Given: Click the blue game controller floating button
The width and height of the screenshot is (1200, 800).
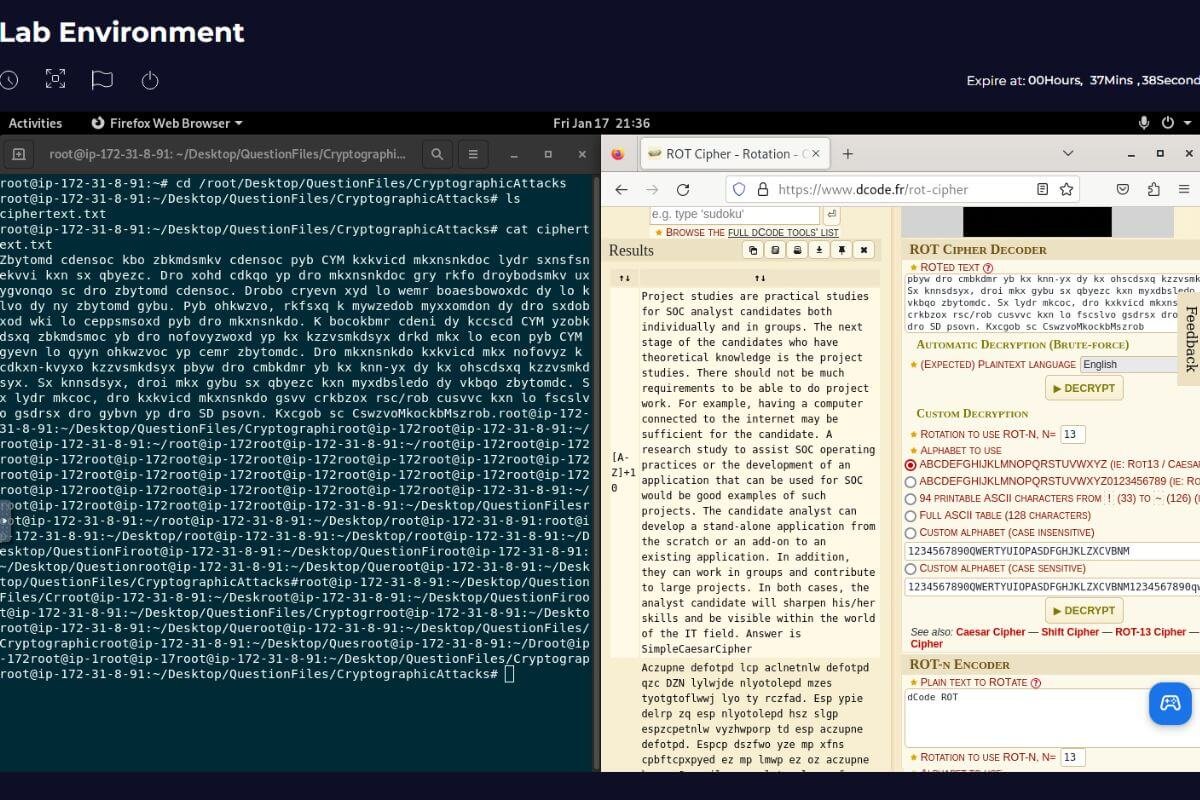Looking at the screenshot, I should (x=1170, y=703).
